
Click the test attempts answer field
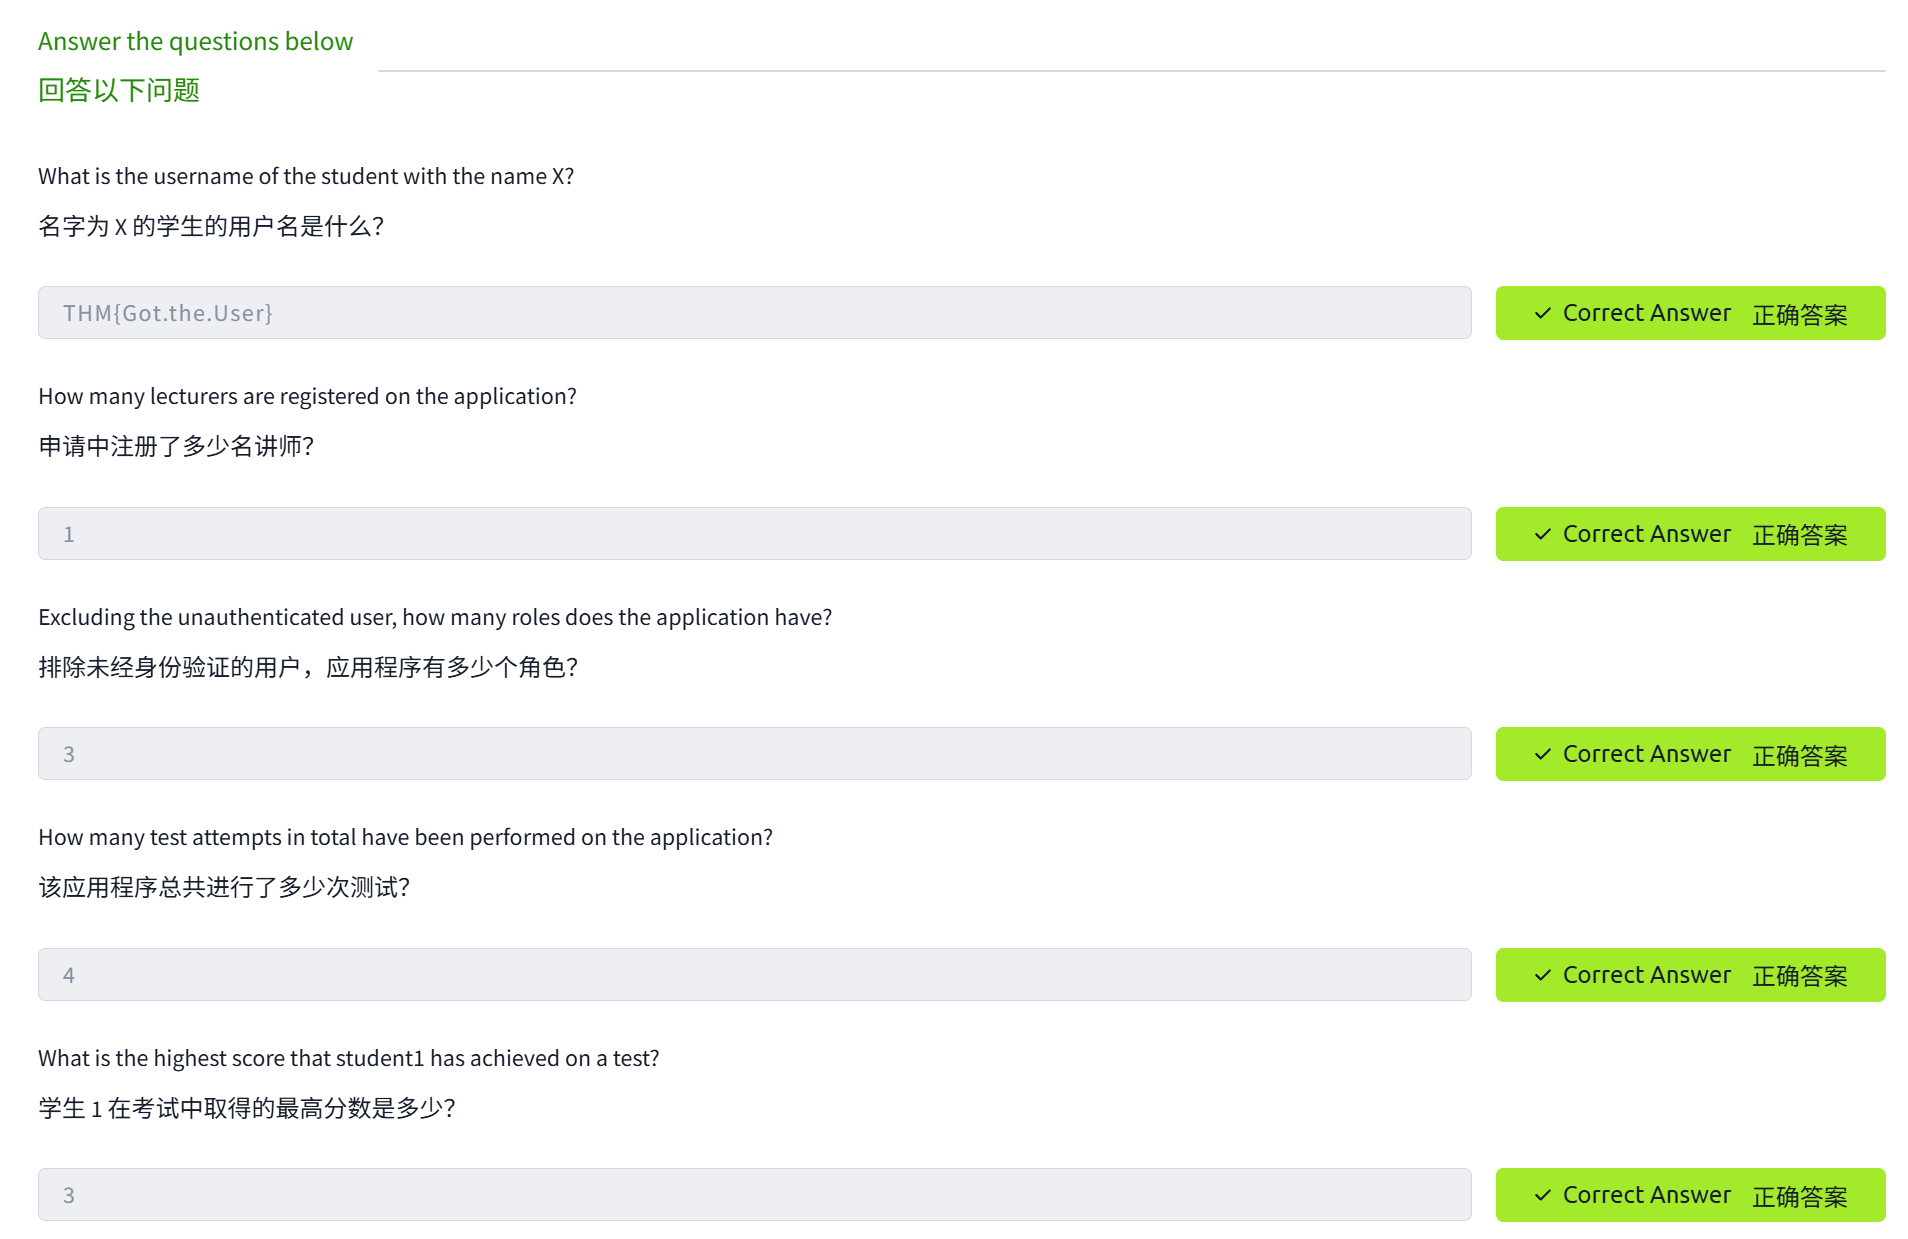pyautogui.click(x=754, y=975)
